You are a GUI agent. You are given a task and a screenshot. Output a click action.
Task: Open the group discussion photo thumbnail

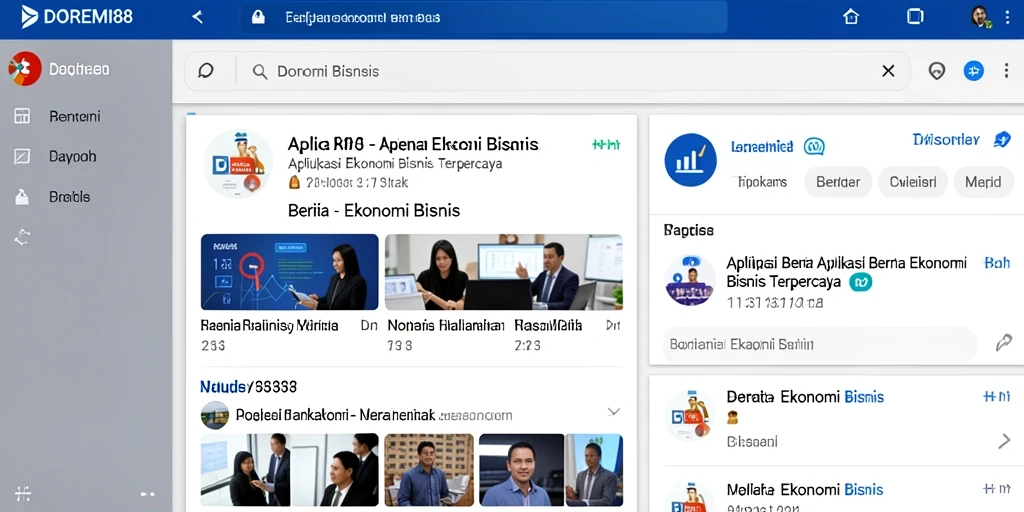289,470
